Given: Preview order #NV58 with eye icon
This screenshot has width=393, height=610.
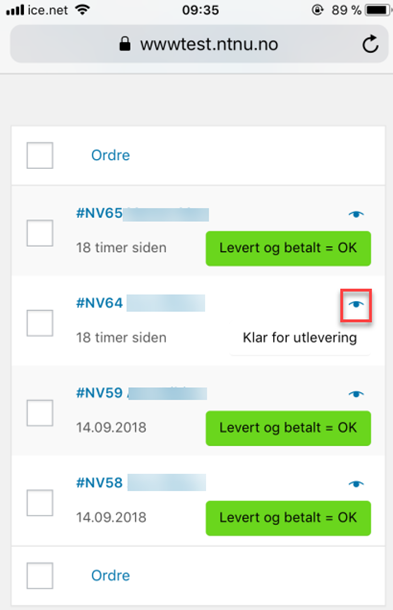Looking at the screenshot, I should [x=356, y=484].
